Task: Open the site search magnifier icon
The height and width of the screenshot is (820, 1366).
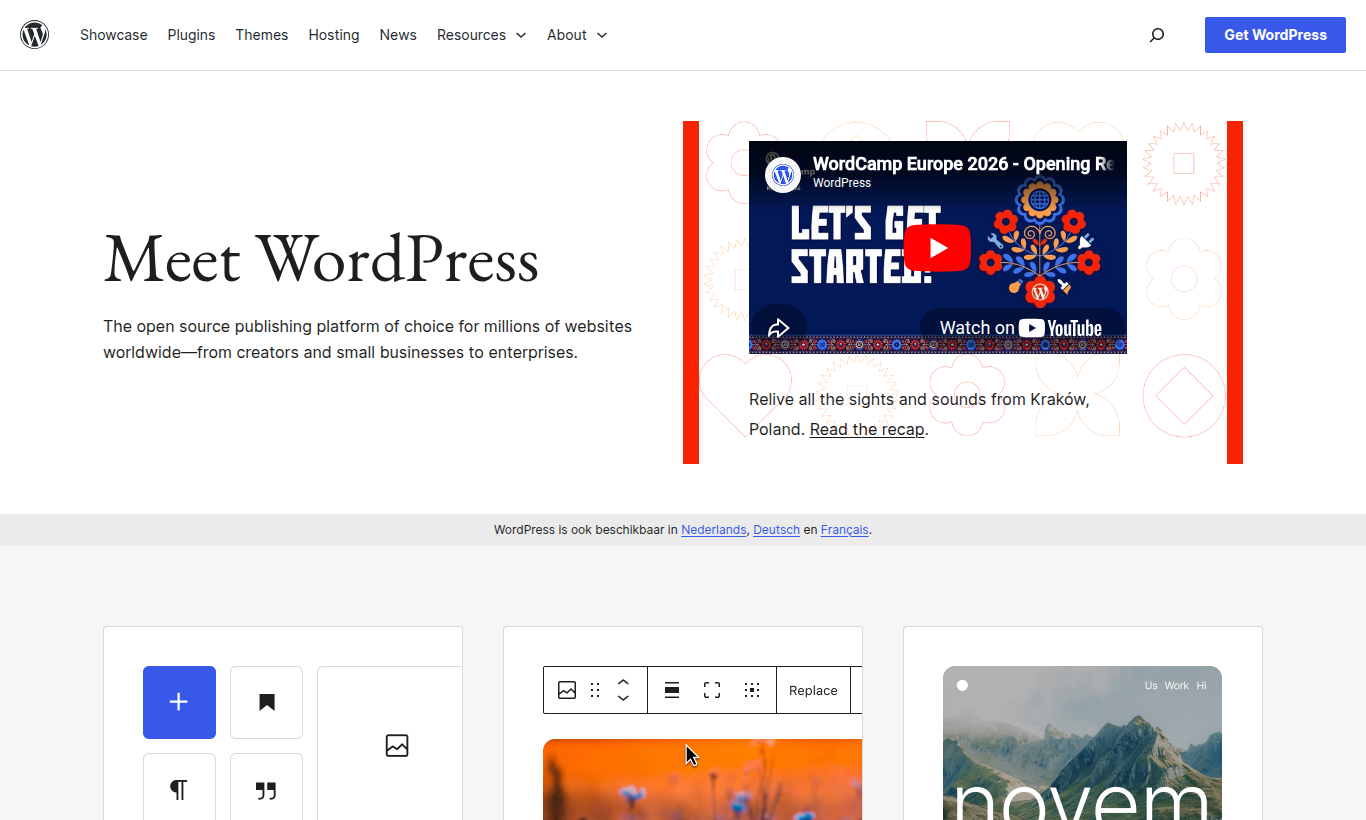Action: click(x=1157, y=35)
